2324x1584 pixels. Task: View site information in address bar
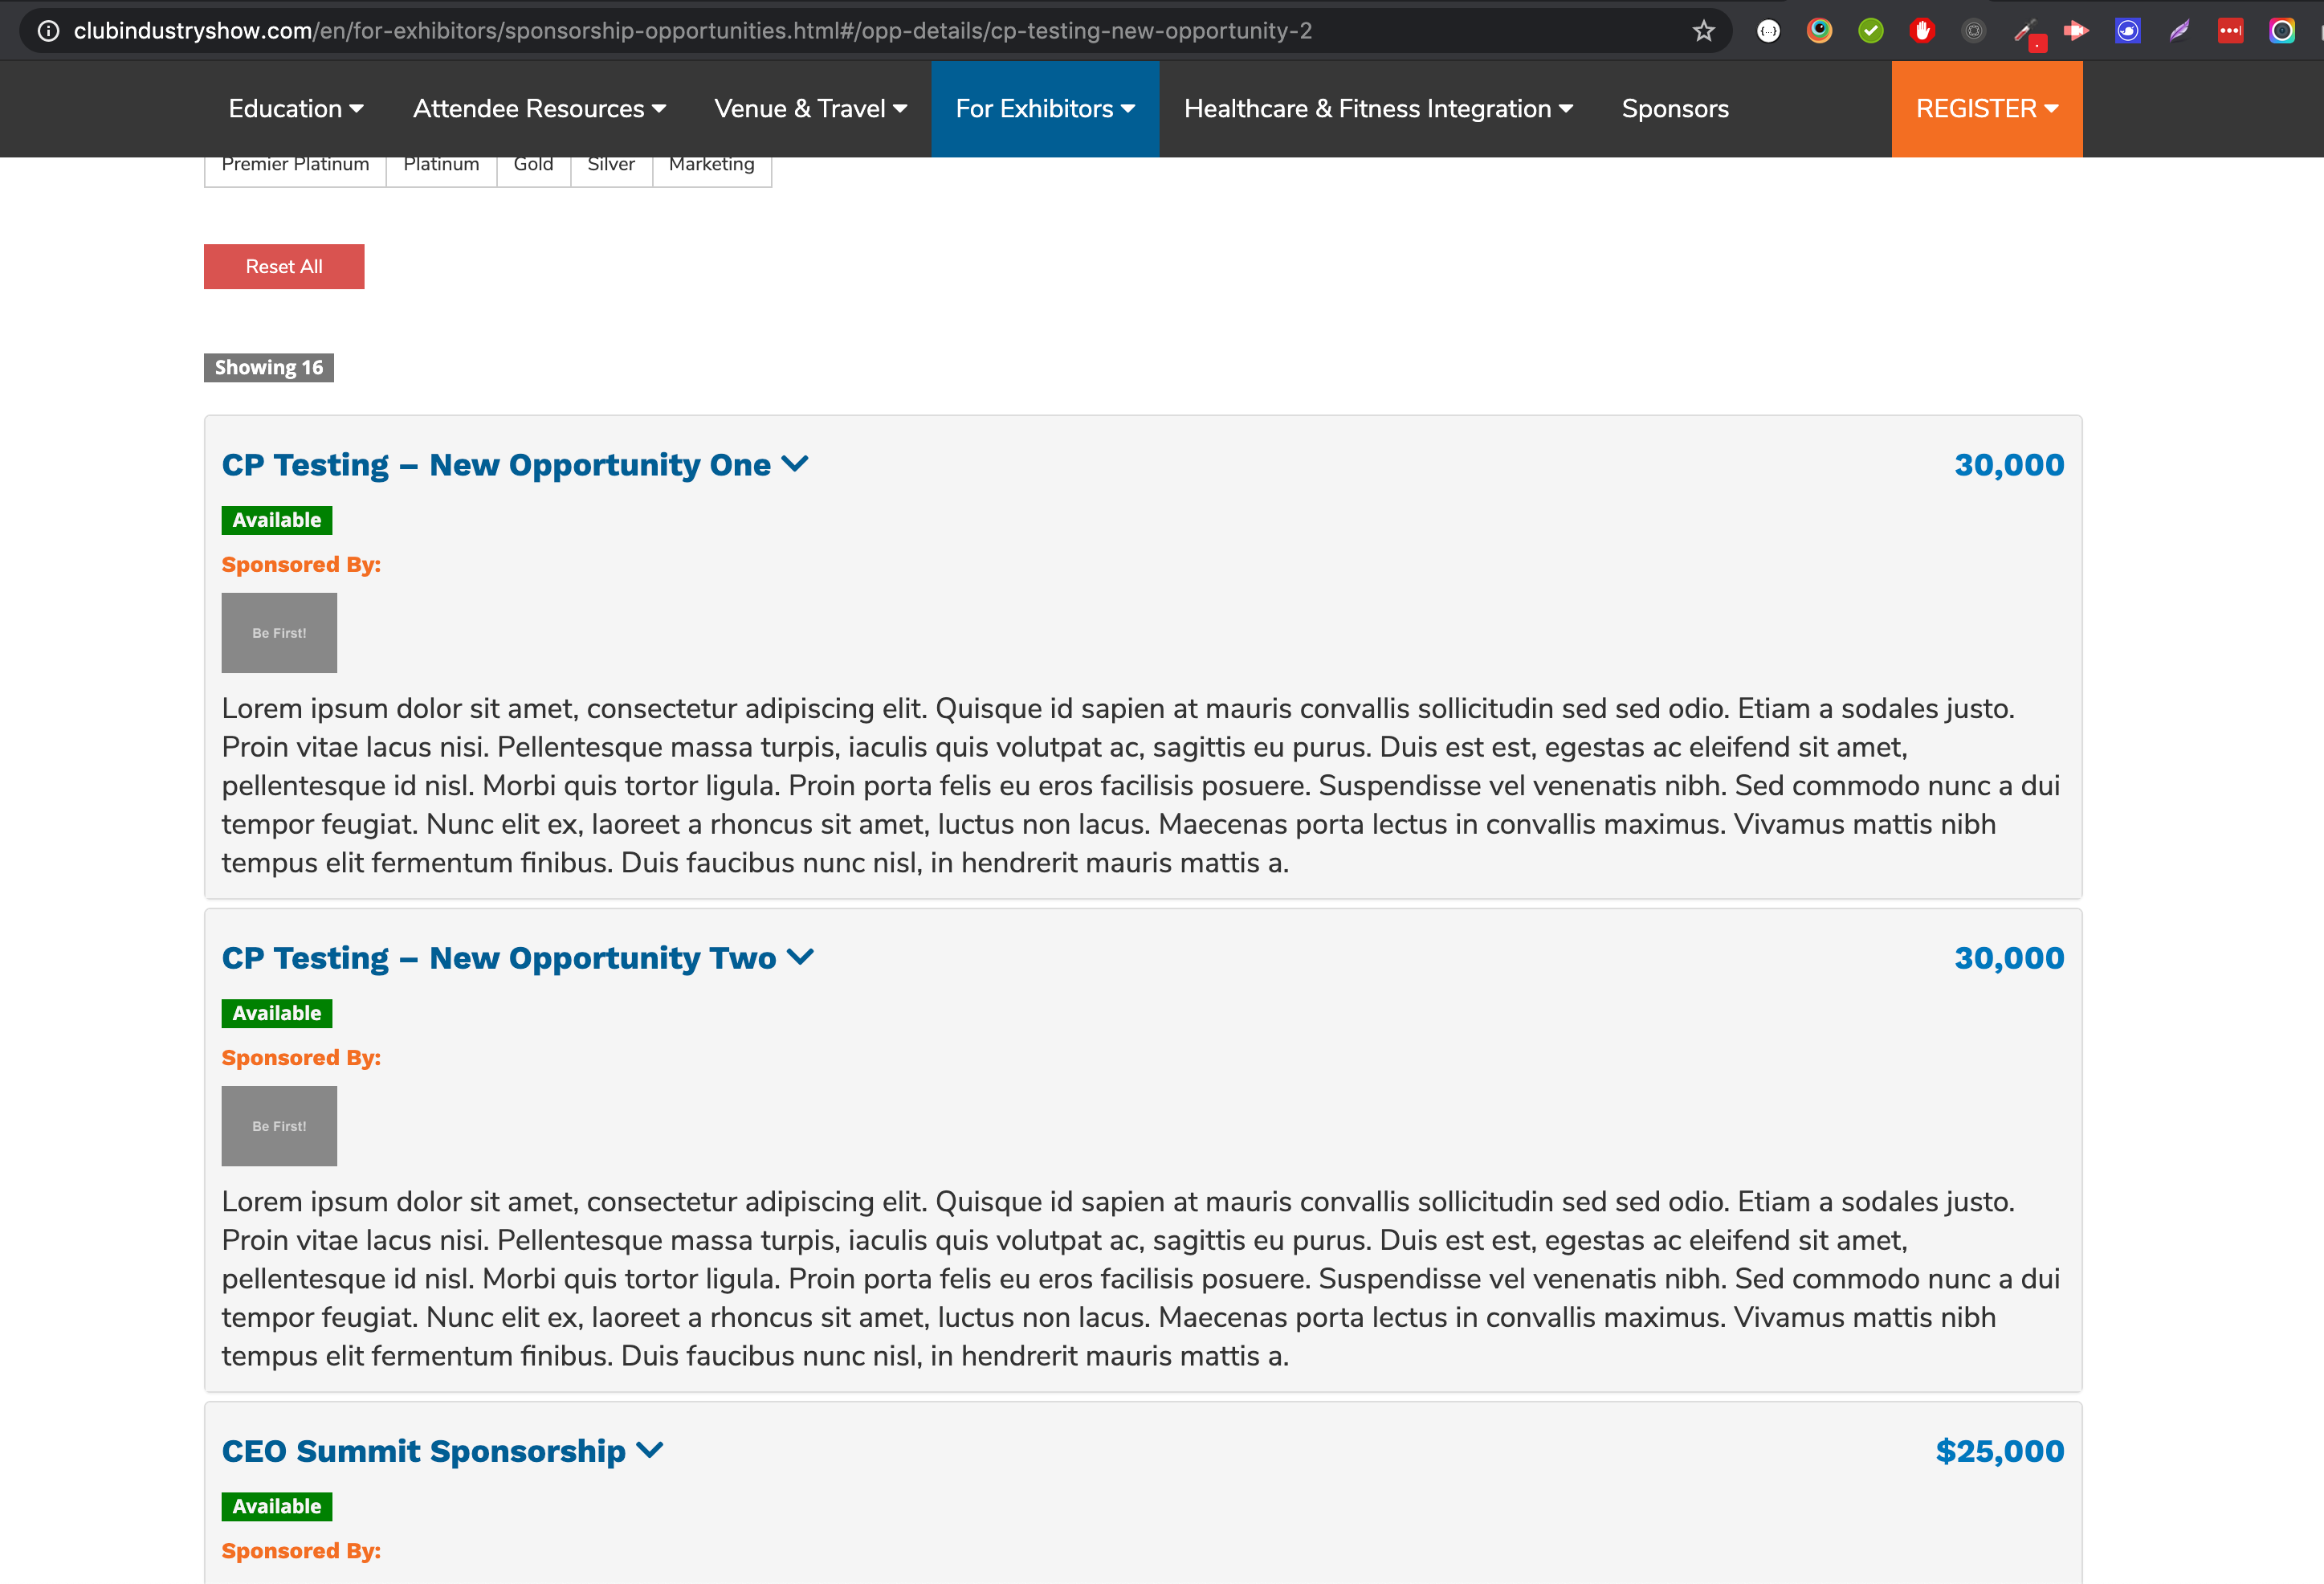(x=48, y=31)
